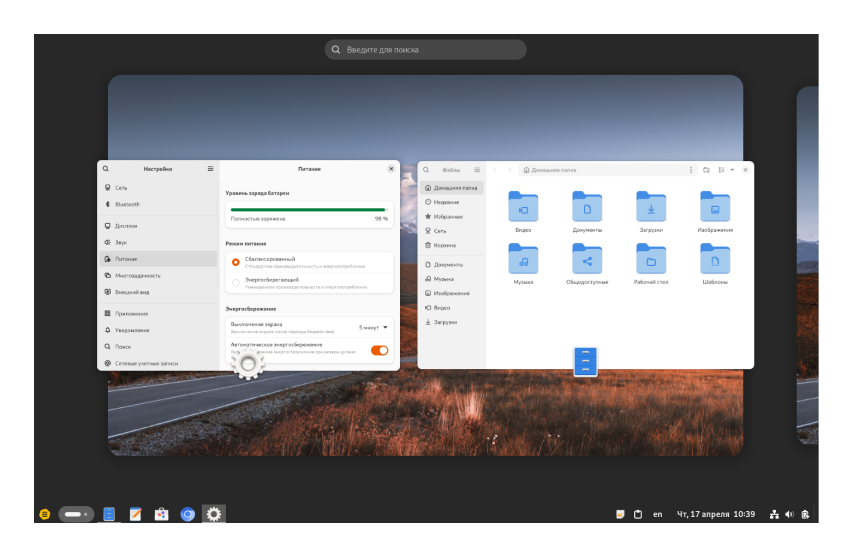
Task: Select the Сбалансированный power mode radio button
Action: point(236,262)
